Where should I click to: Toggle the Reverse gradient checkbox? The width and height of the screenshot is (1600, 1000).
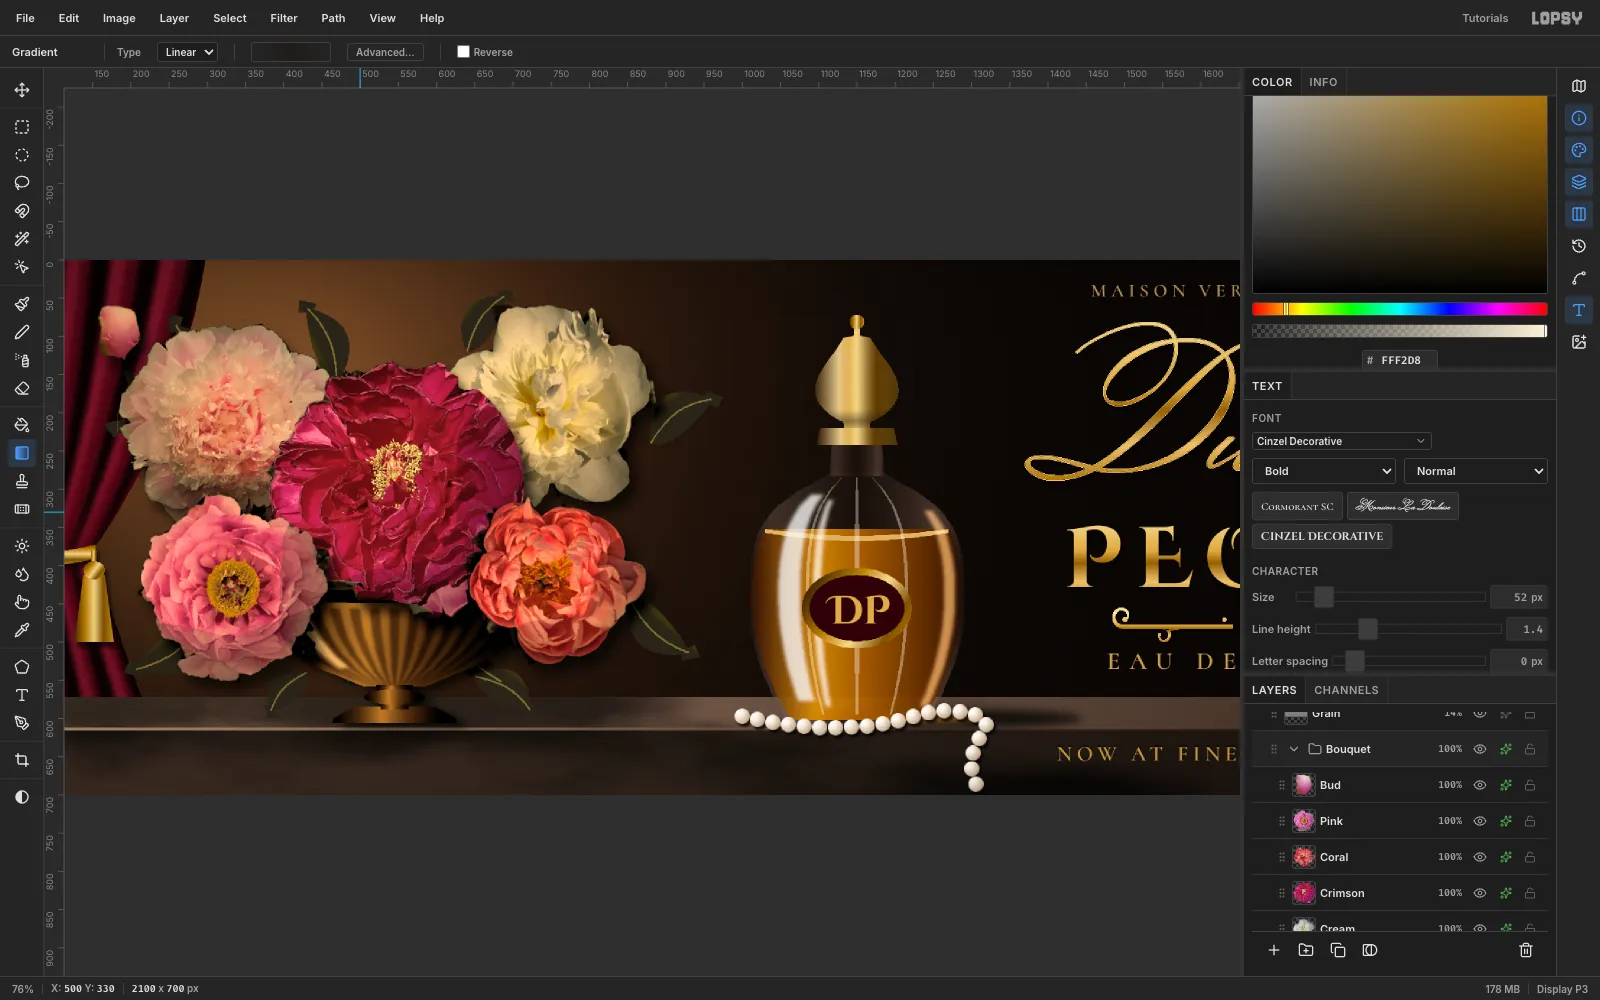pos(463,52)
